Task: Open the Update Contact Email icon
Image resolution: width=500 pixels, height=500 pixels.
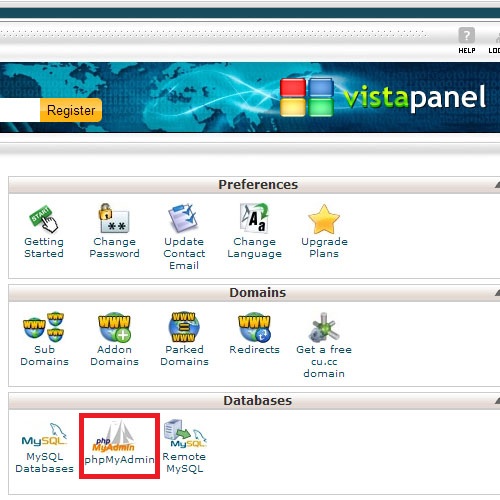Action: (x=184, y=218)
